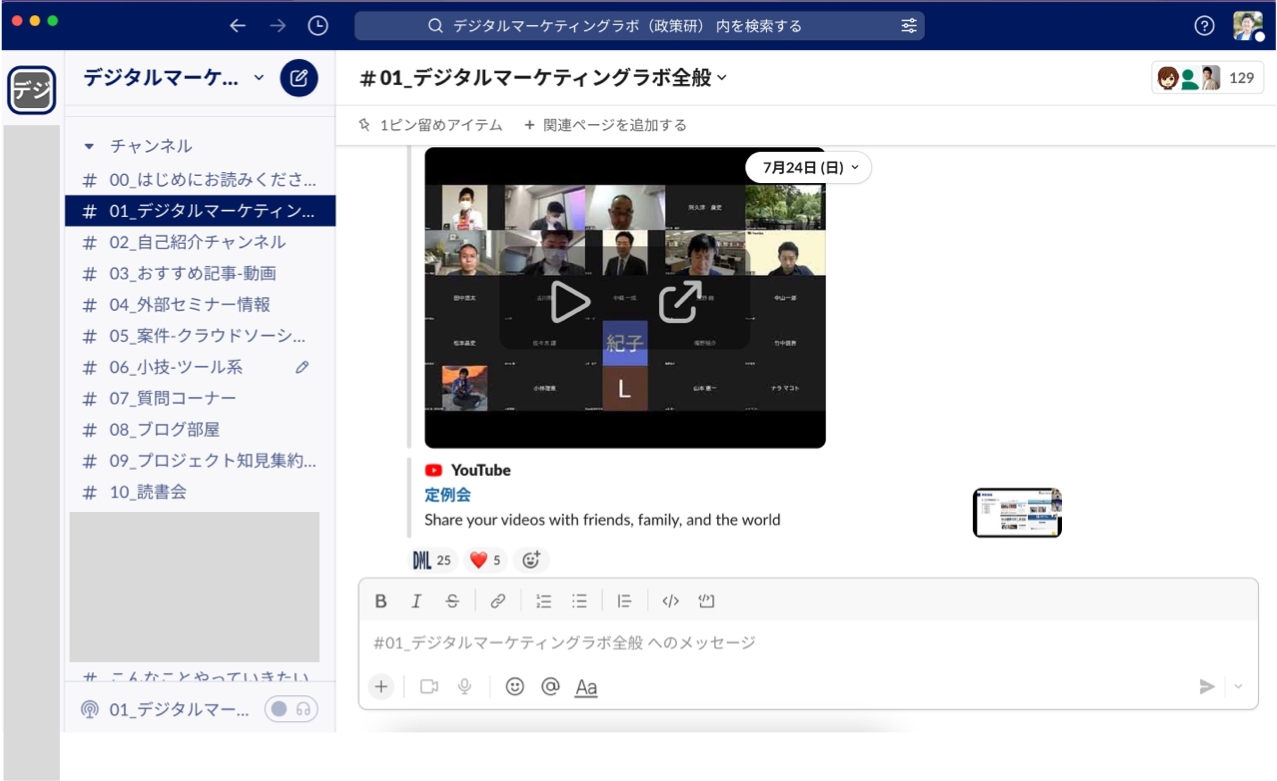Image resolution: width=1277 pixels, height=781 pixels.
Task: Click the heart reaction with 5
Action: 486,560
